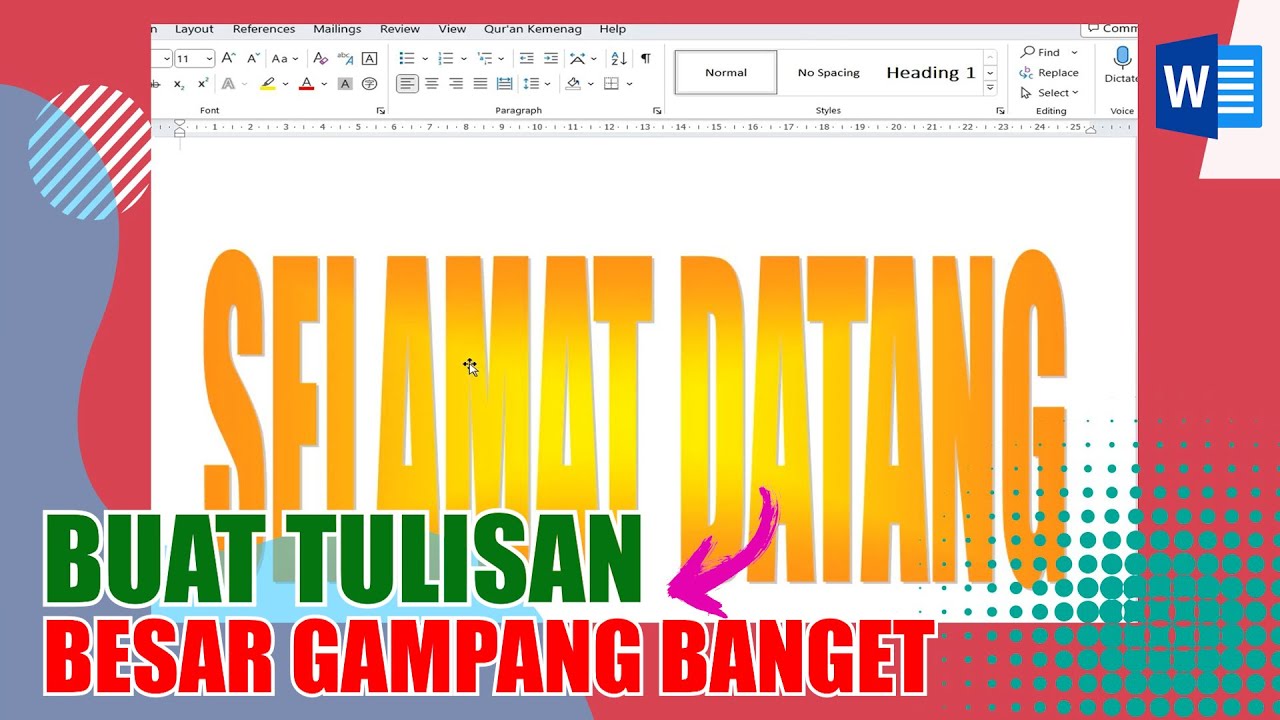Open the font size dropdown
Viewport: 1280px width, 720px height.
[208, 58]
